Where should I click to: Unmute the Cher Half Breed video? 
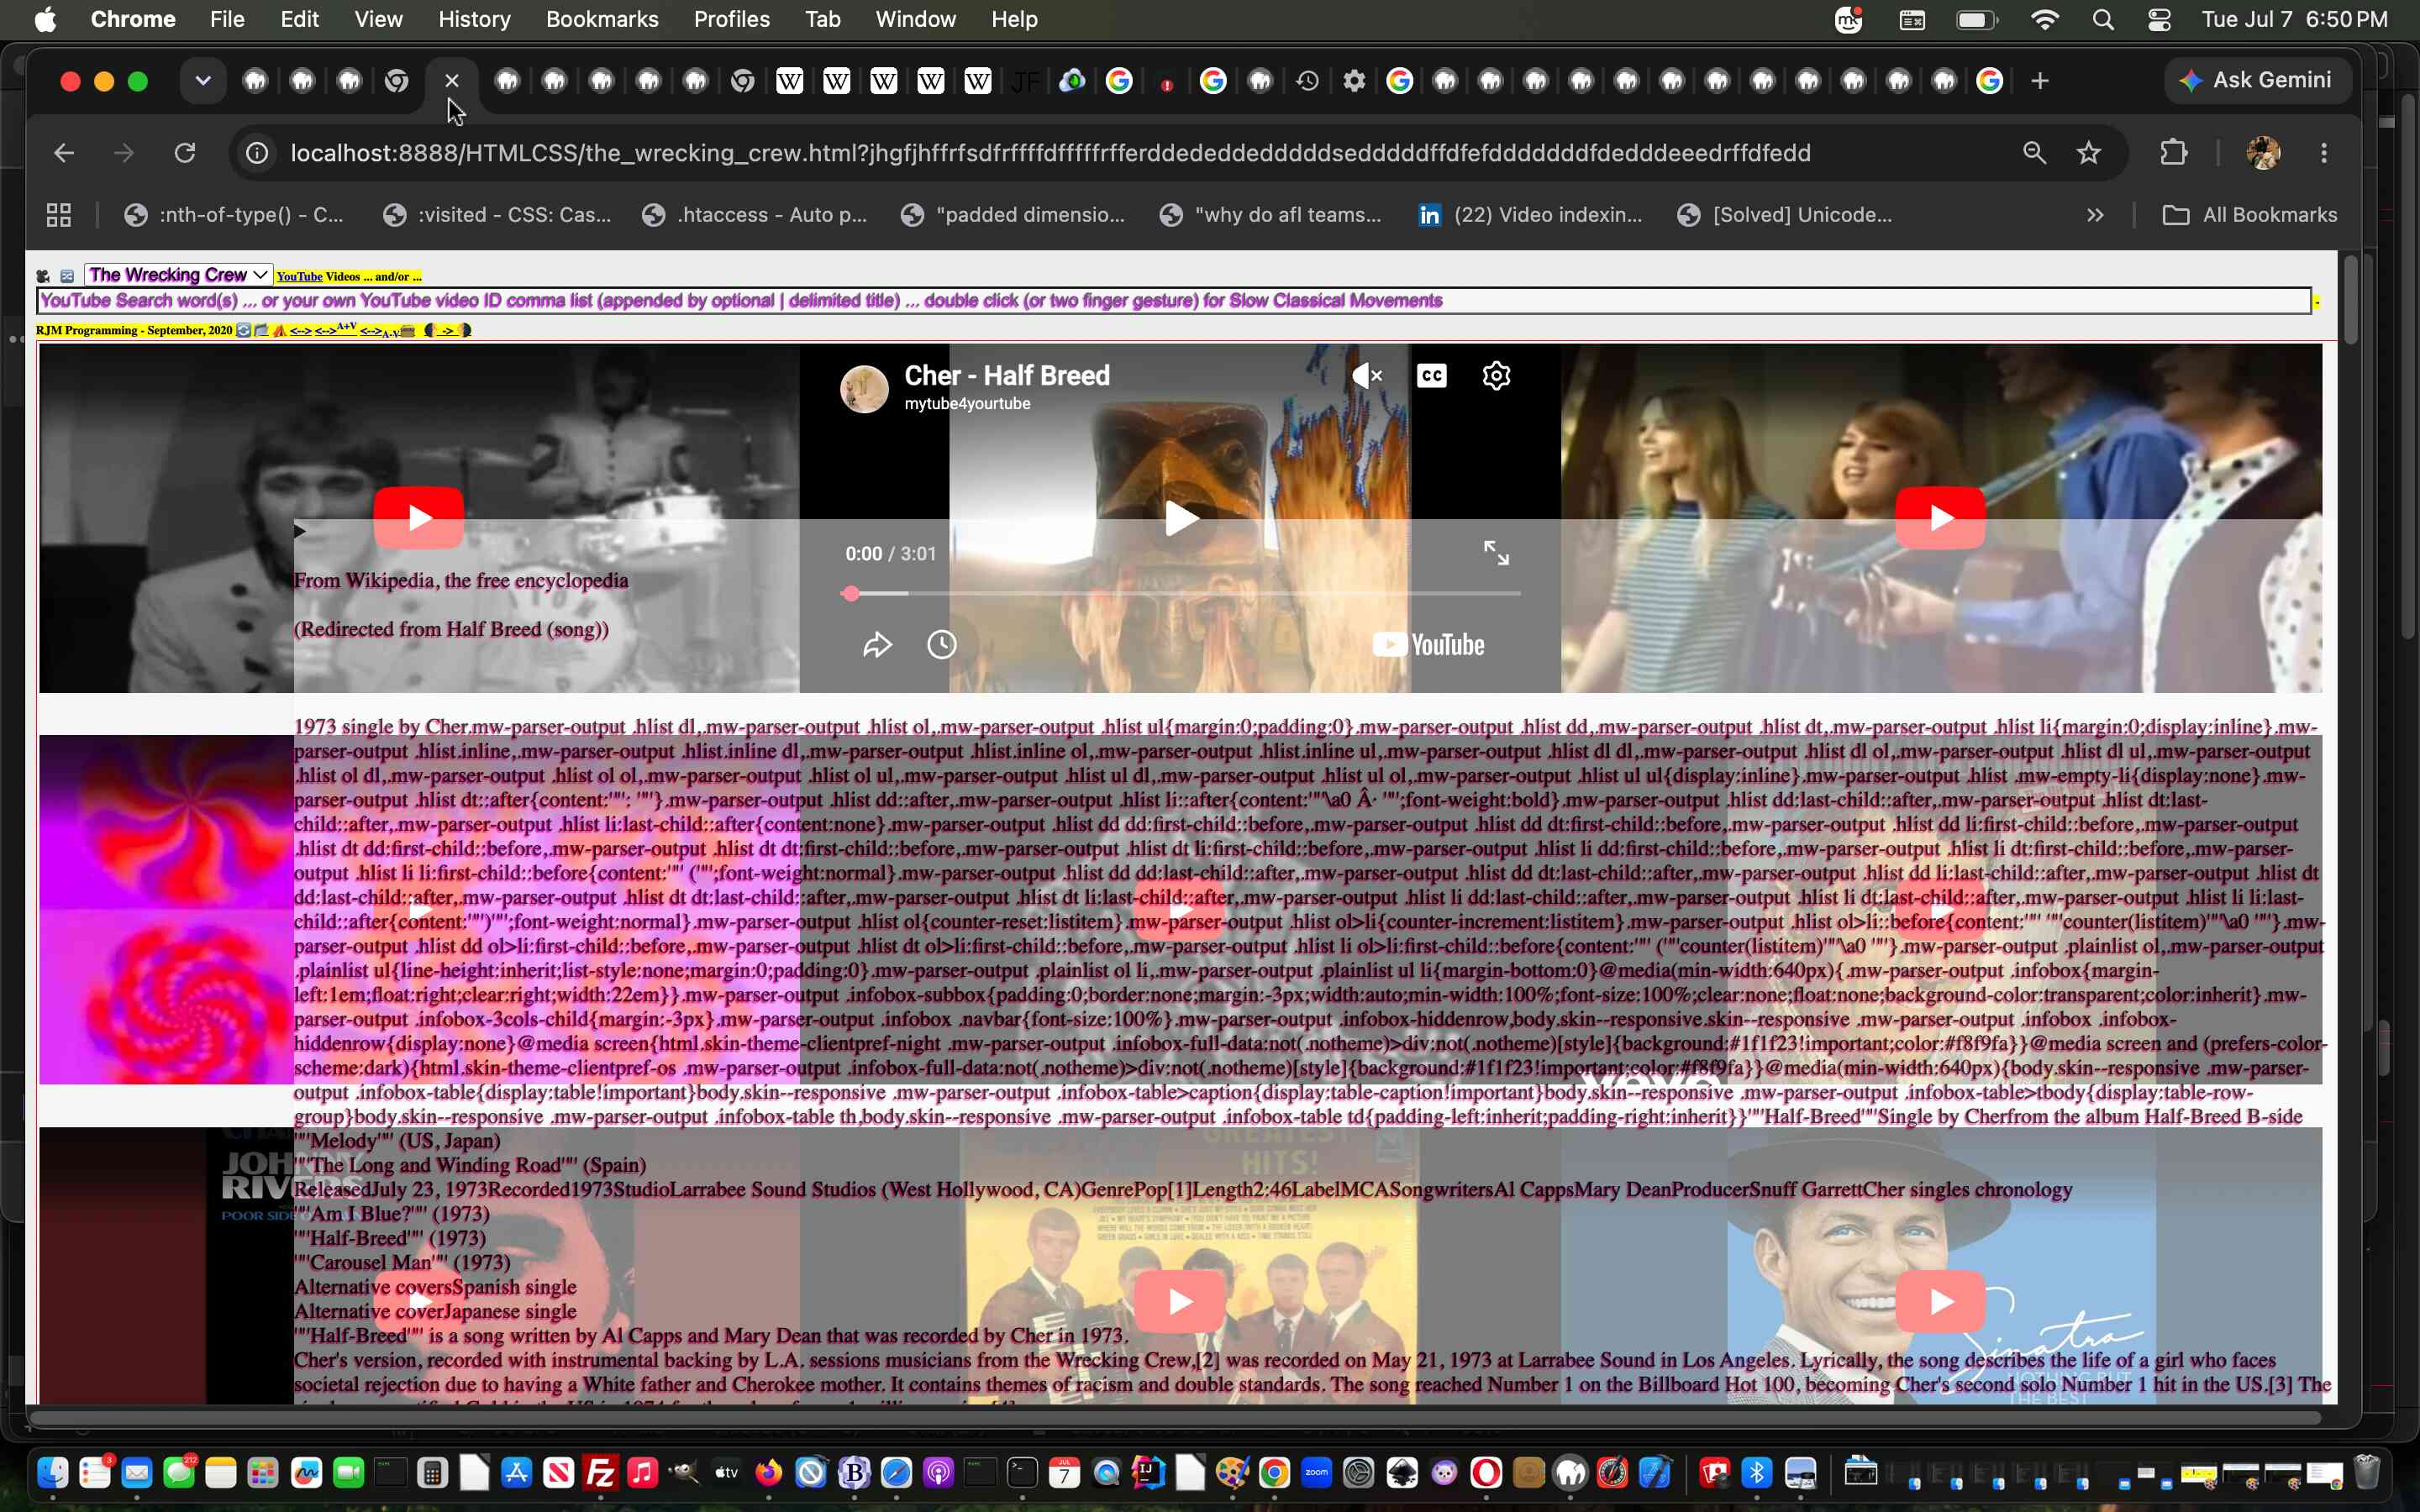(1366, 376)
